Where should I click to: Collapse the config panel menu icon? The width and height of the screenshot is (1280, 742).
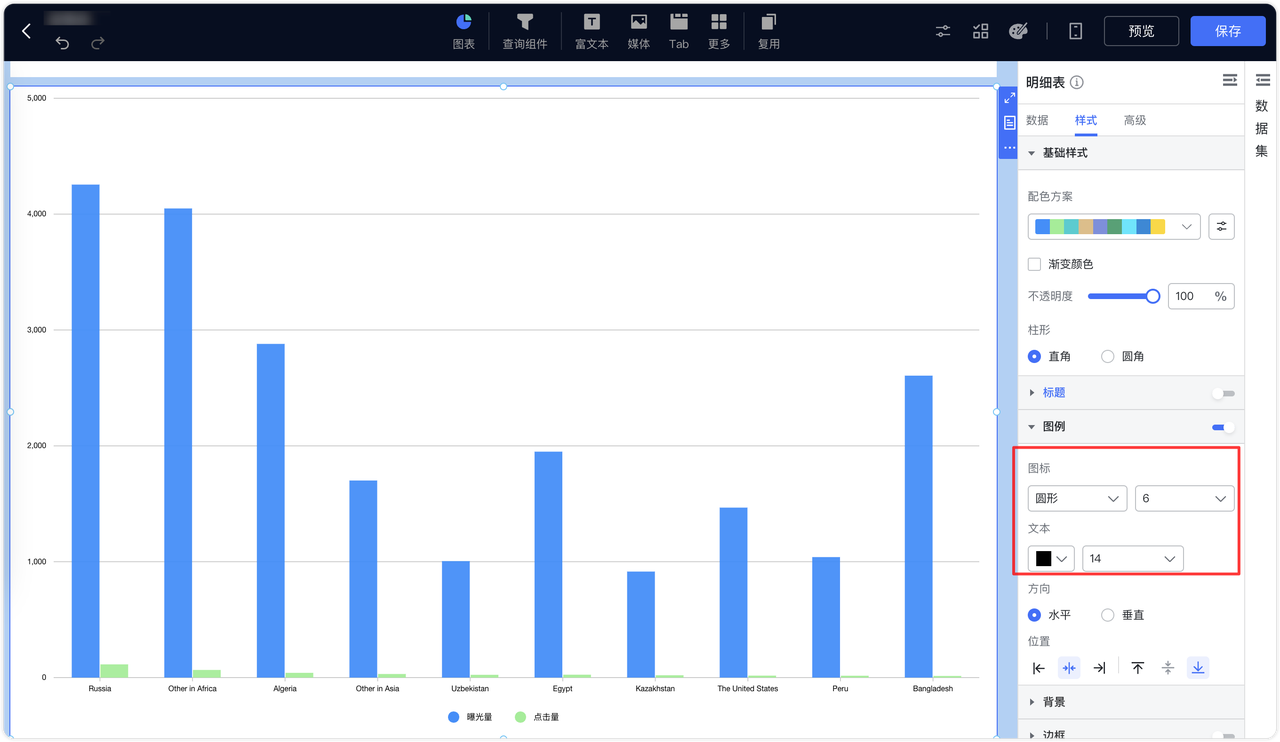coord(1230,80)
